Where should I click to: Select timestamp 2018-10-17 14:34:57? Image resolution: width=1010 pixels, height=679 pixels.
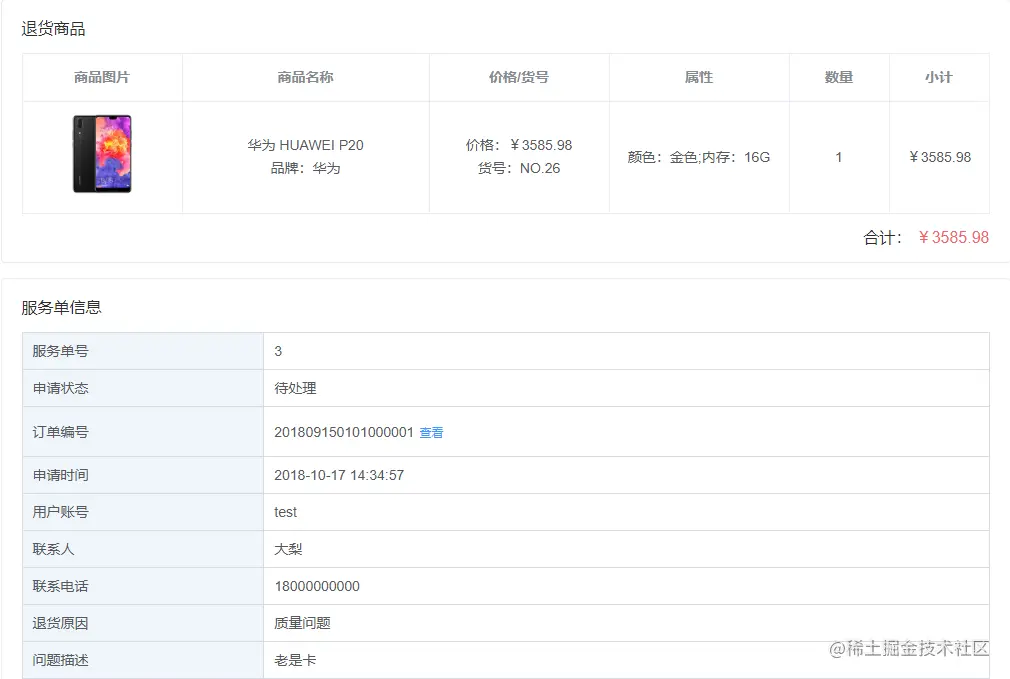tap(339, 475)
